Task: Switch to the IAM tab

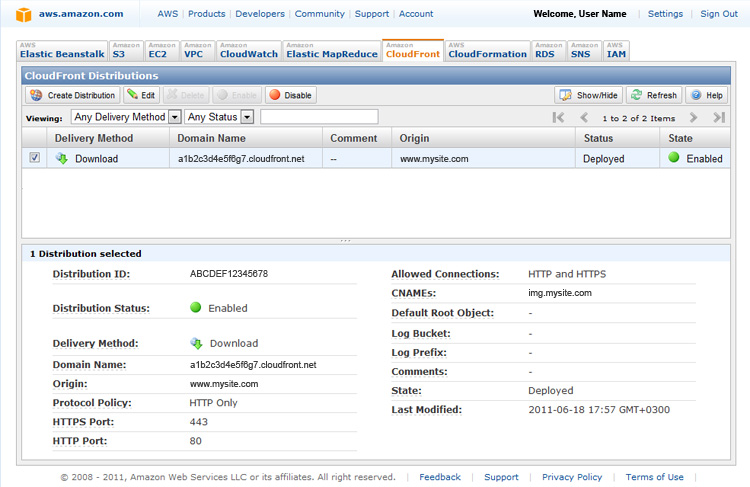Action: coord(616,50)
